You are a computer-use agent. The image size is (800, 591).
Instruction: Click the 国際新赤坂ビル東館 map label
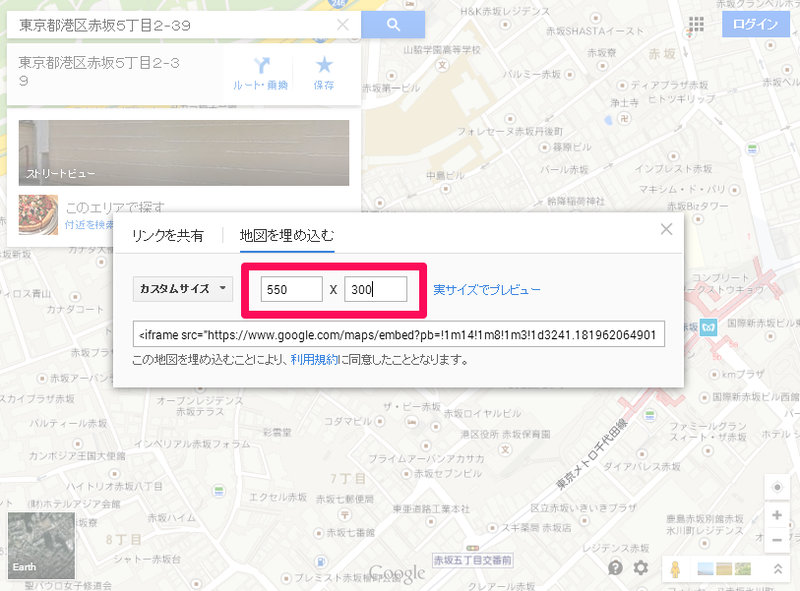click(x=763, y=323)
